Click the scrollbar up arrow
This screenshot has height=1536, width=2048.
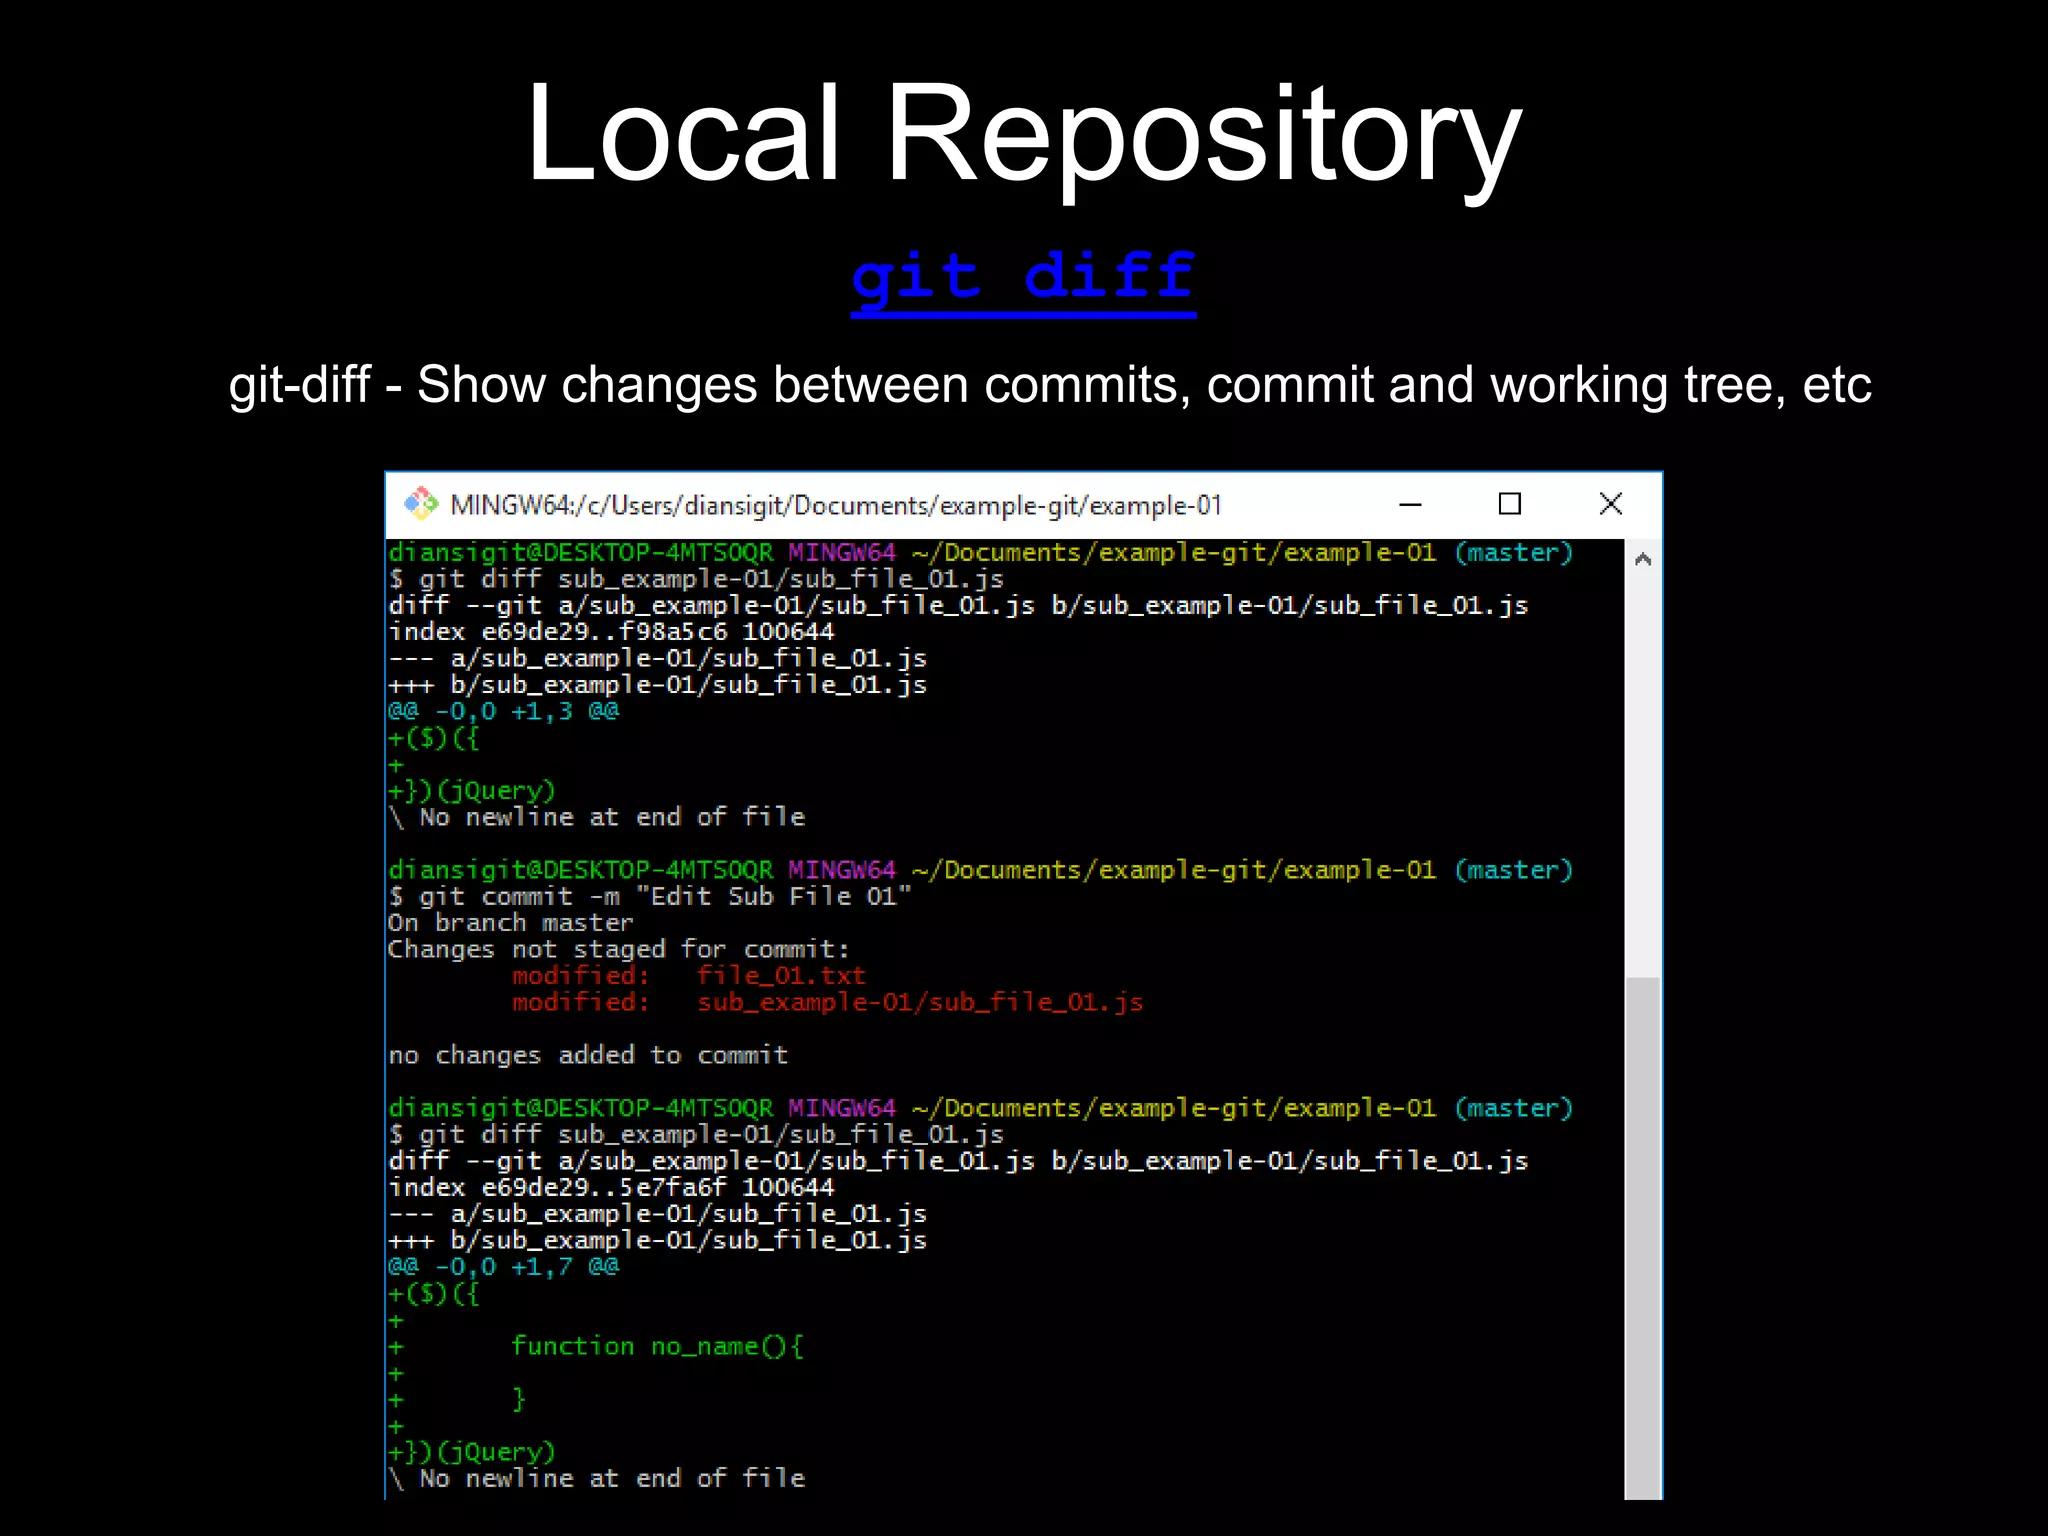(1642, 559)
